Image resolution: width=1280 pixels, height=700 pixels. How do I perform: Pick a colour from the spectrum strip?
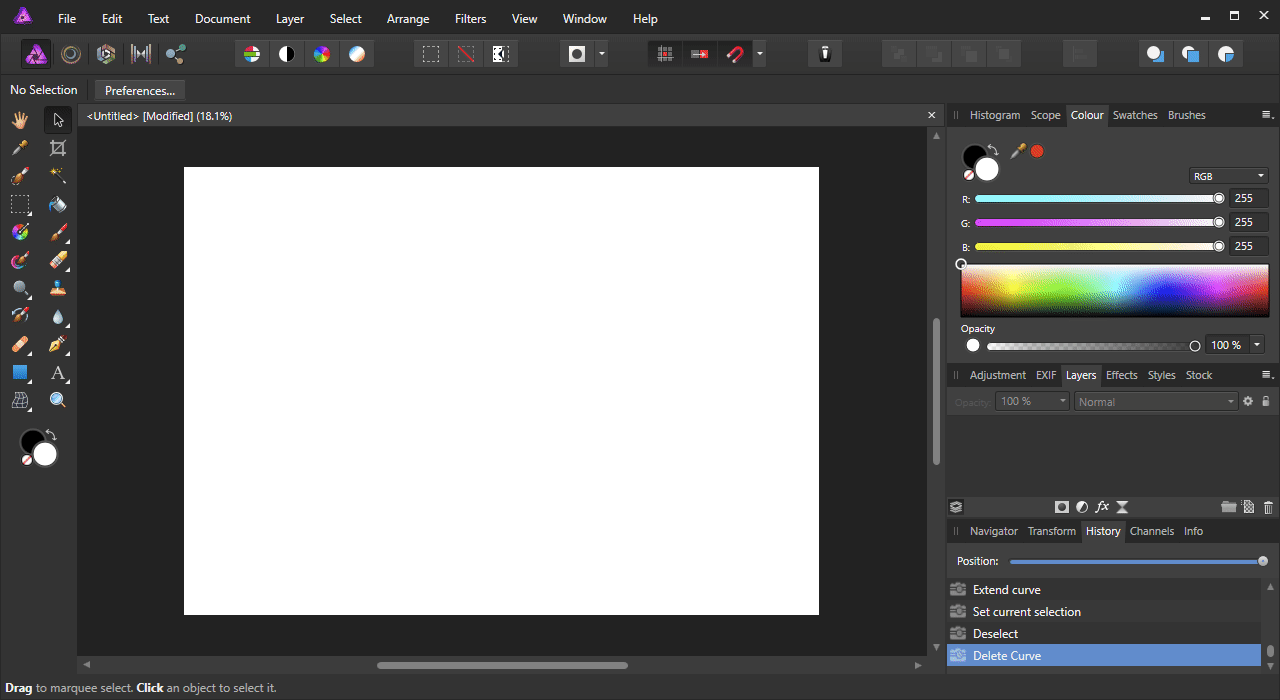pos(1114,290)
